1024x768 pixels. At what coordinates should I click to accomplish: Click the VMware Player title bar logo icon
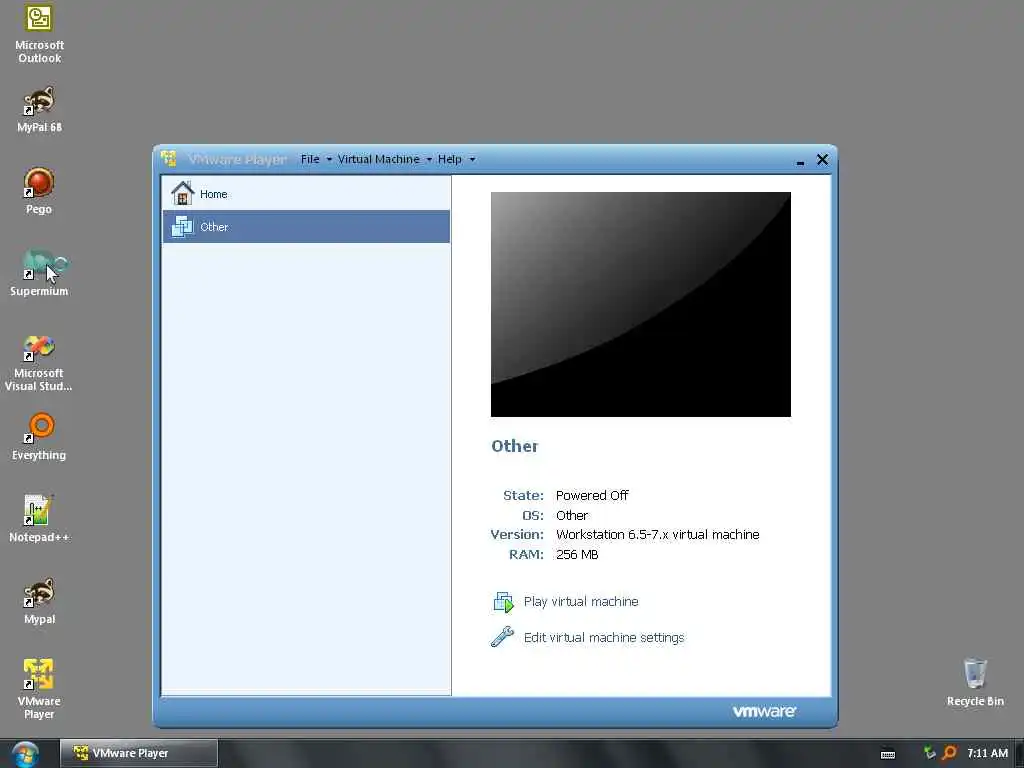tap(168, 158)
